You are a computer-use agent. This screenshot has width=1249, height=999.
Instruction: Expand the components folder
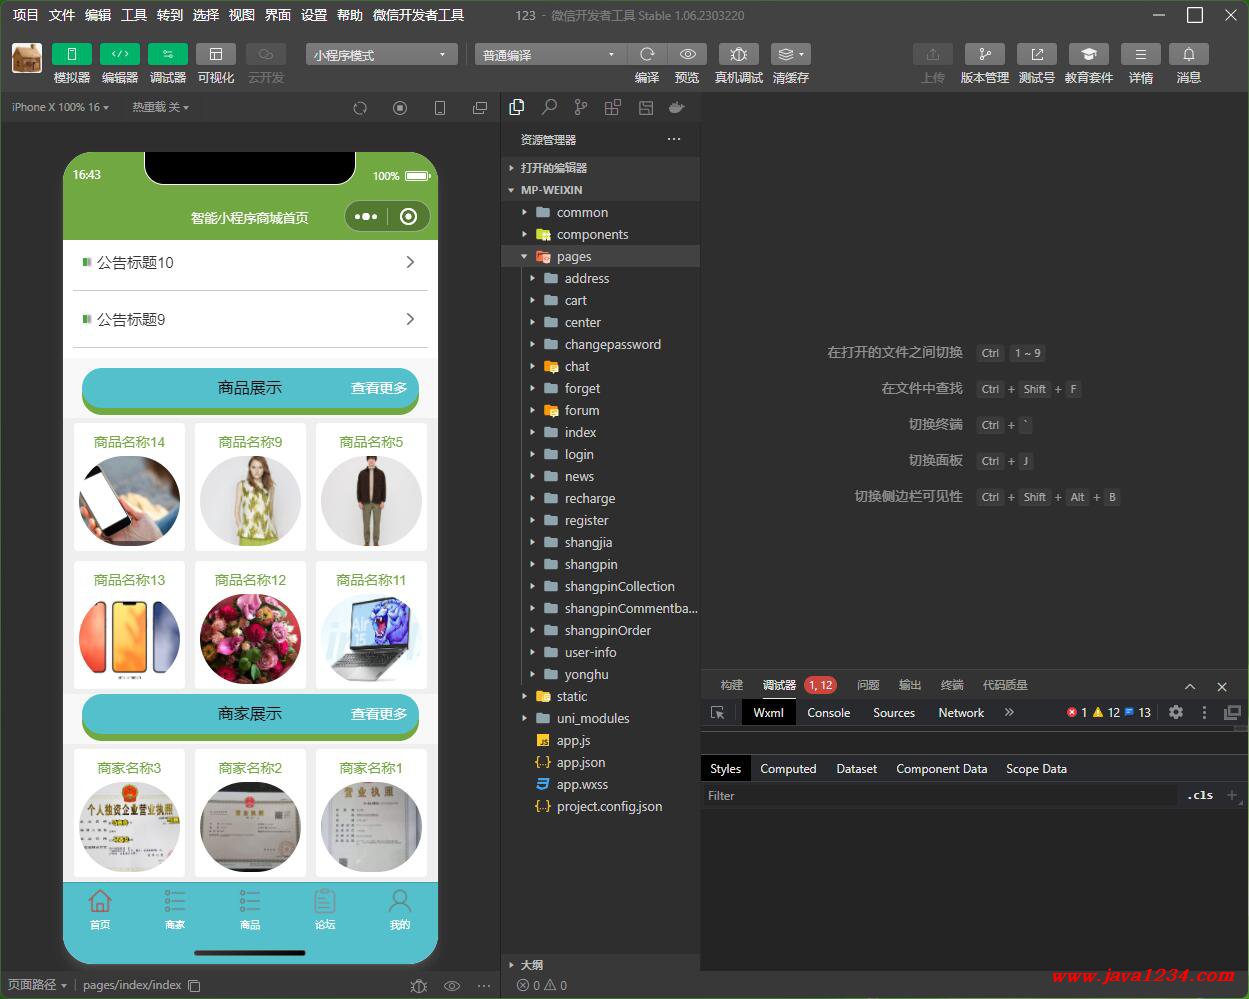click(x=600, y=234)
